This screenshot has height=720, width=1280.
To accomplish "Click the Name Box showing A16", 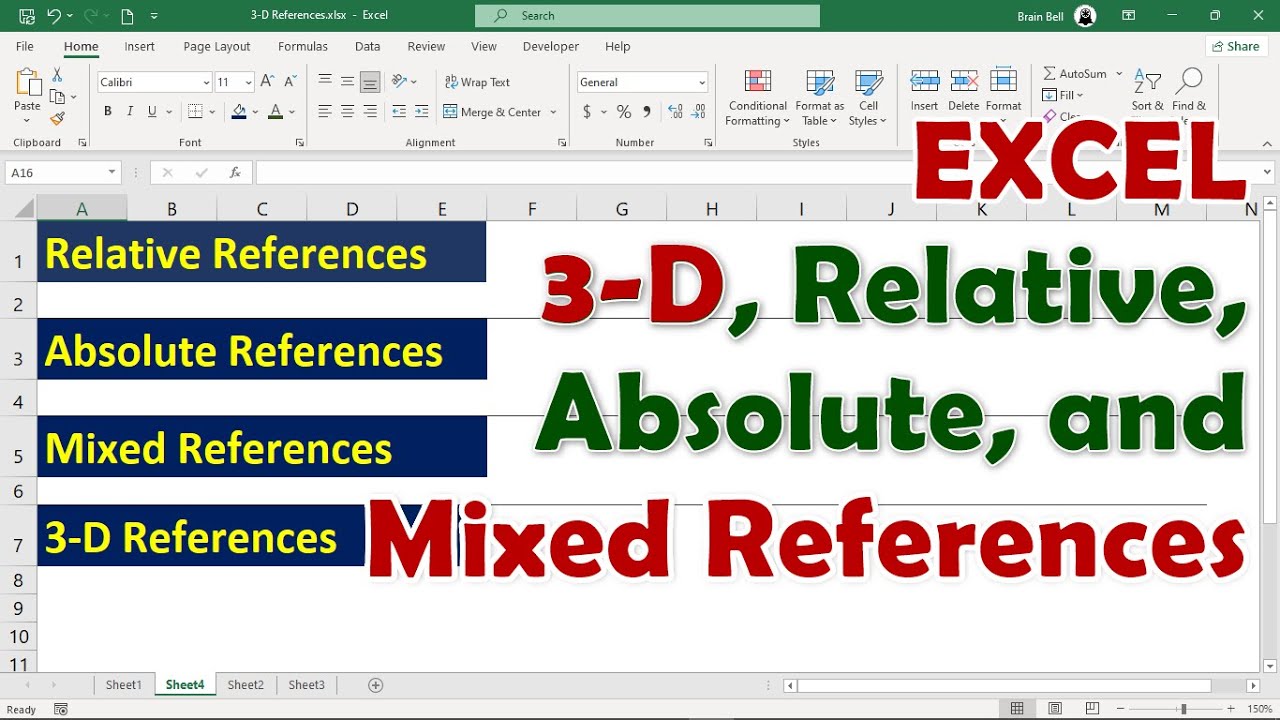I will point(62,173).
